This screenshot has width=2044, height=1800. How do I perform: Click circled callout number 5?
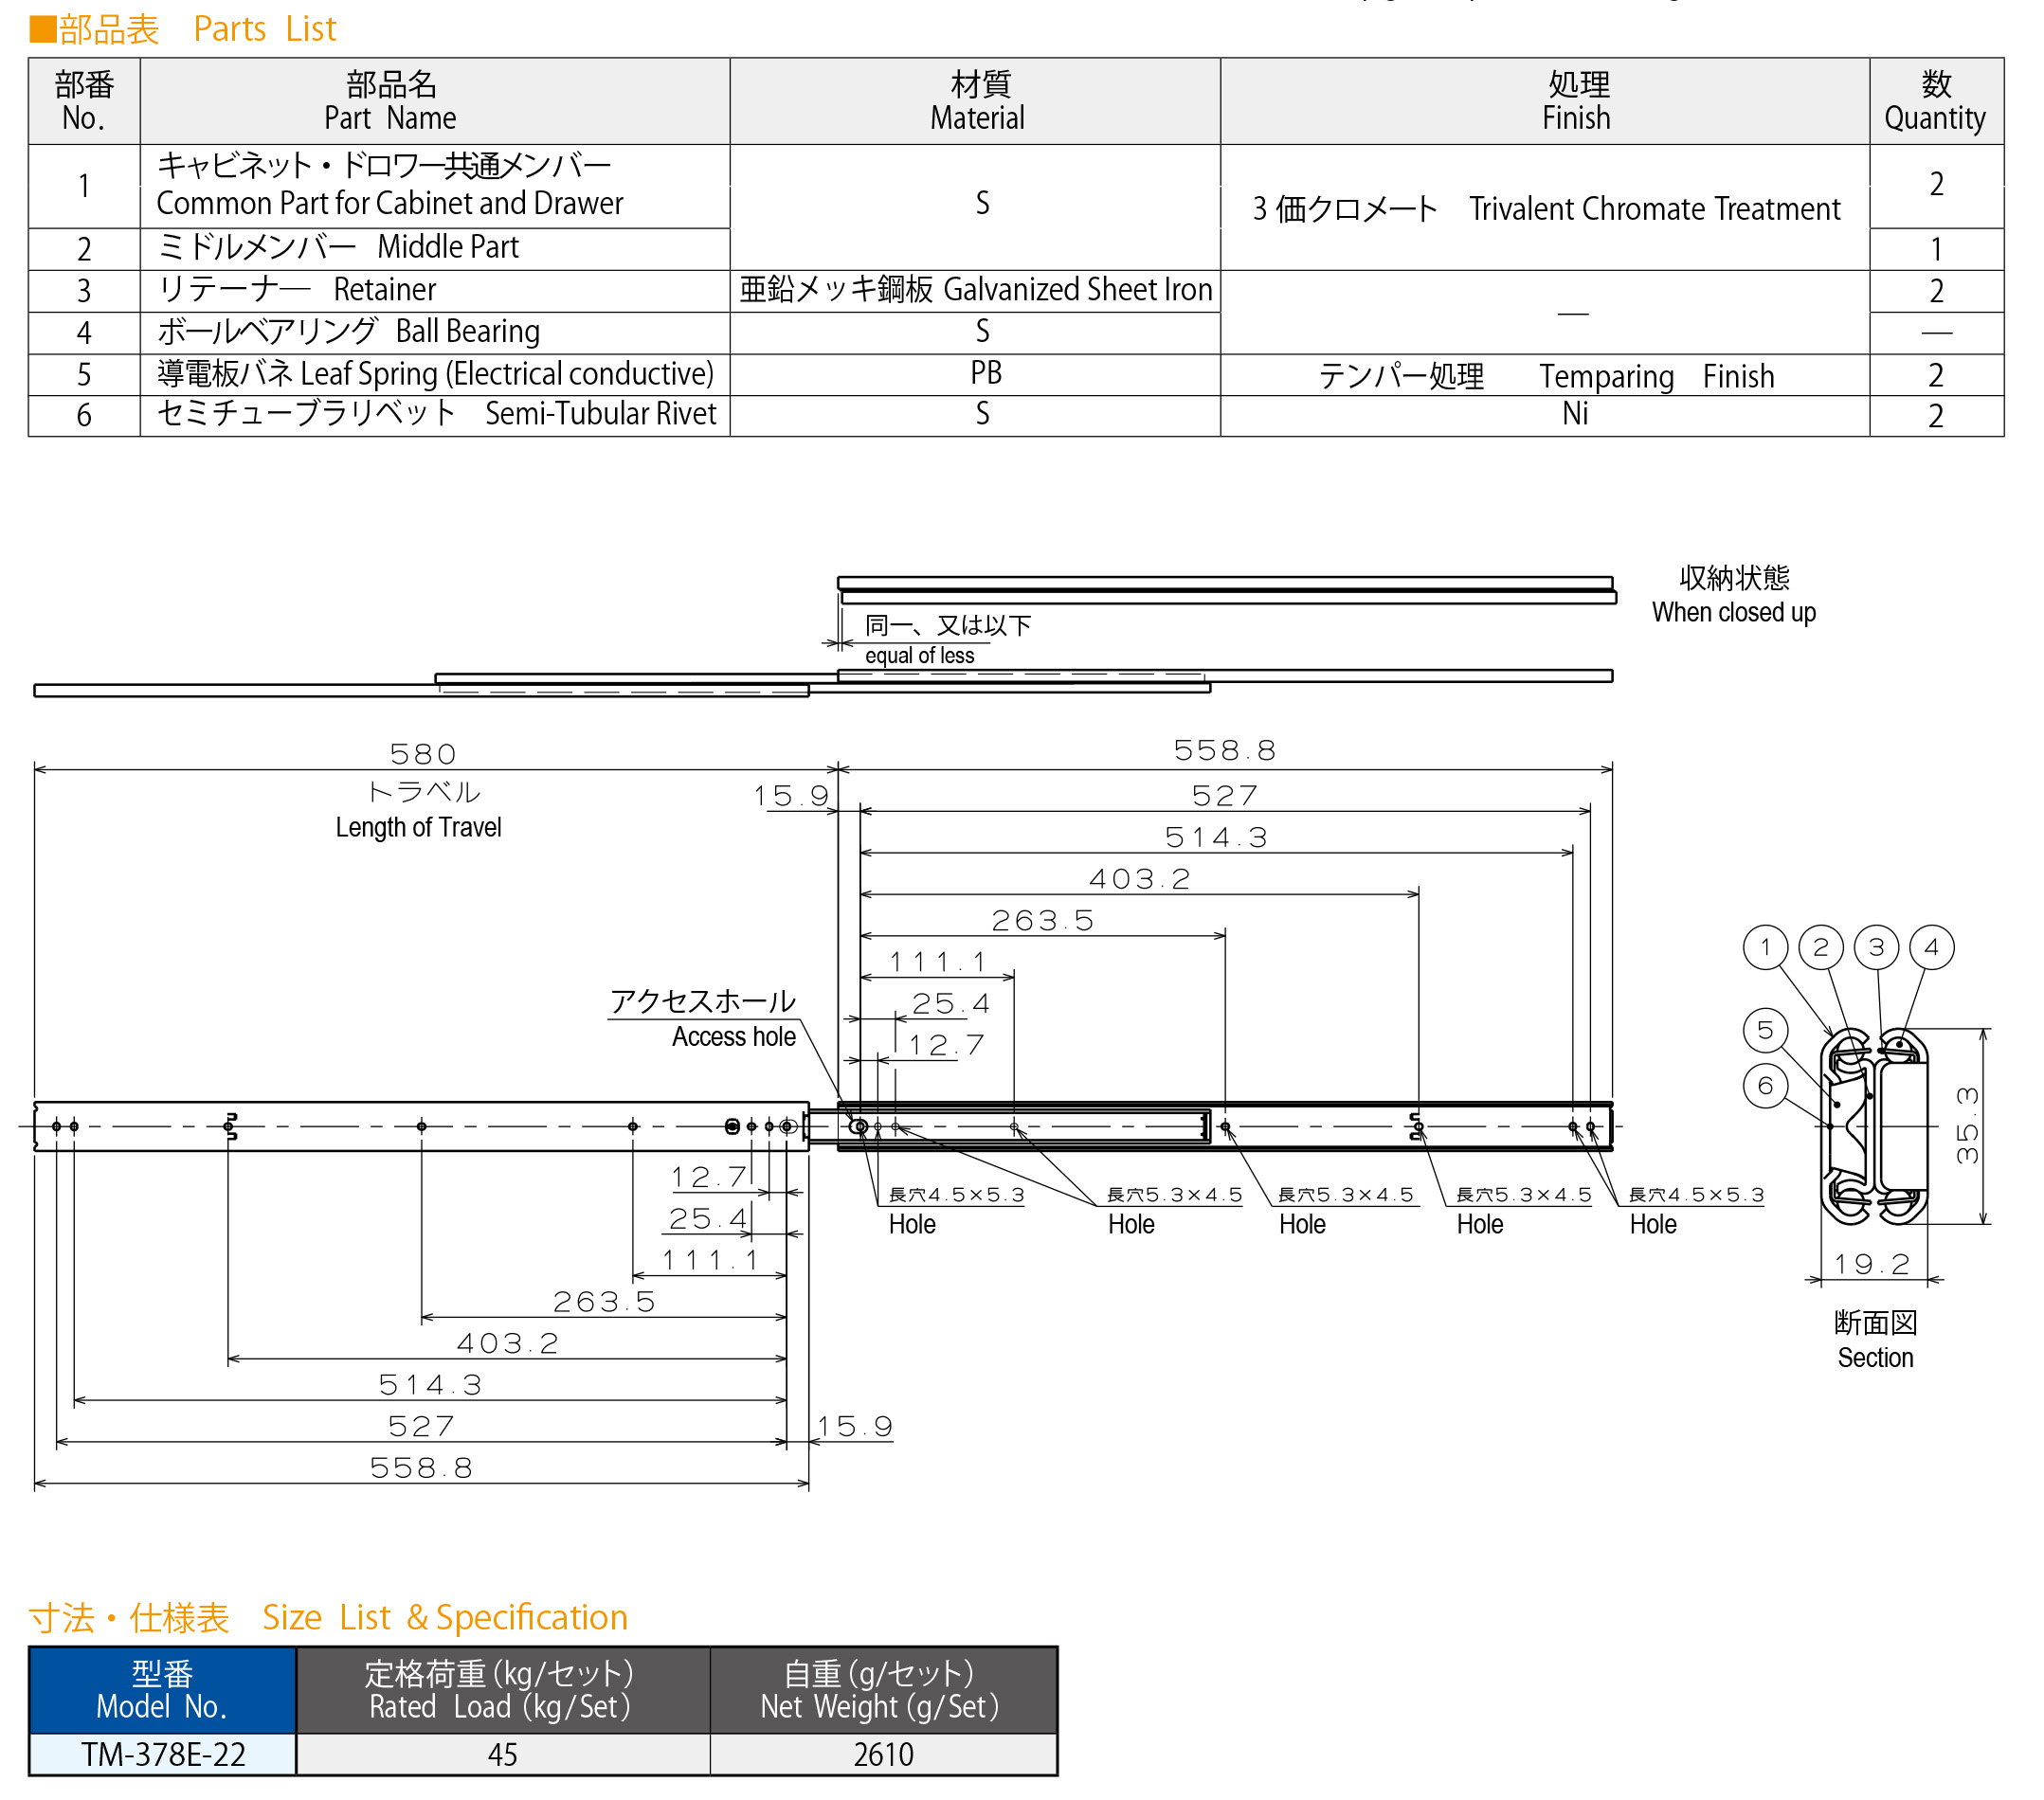coord(1765,1030)
